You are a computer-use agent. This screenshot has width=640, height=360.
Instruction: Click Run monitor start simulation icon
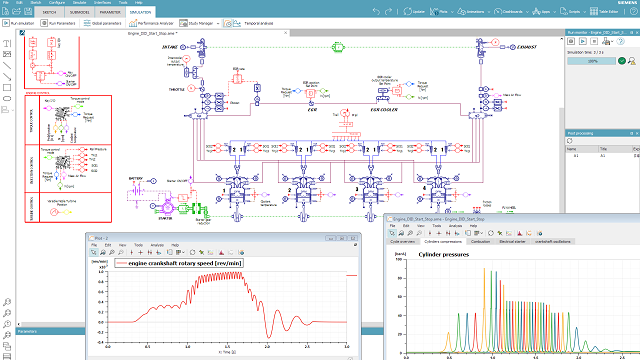click(x=583, y=41)
